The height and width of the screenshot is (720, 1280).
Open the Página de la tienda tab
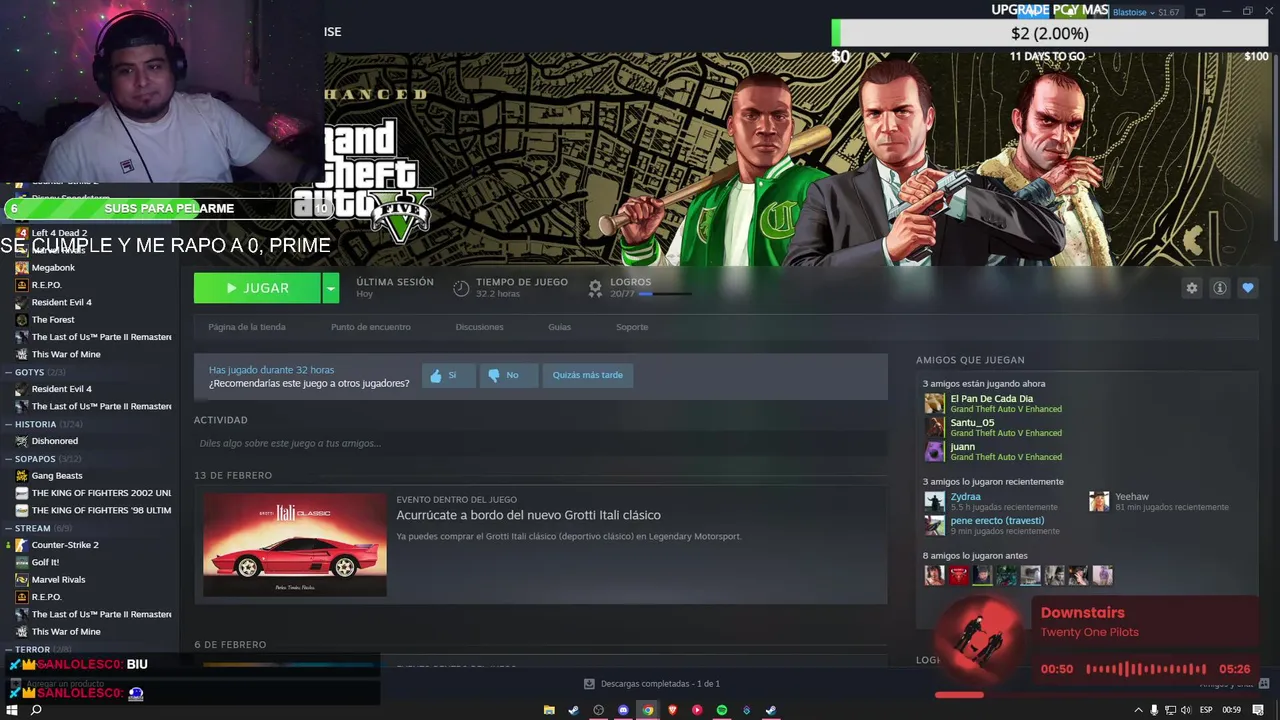click(x=246, y=327)
